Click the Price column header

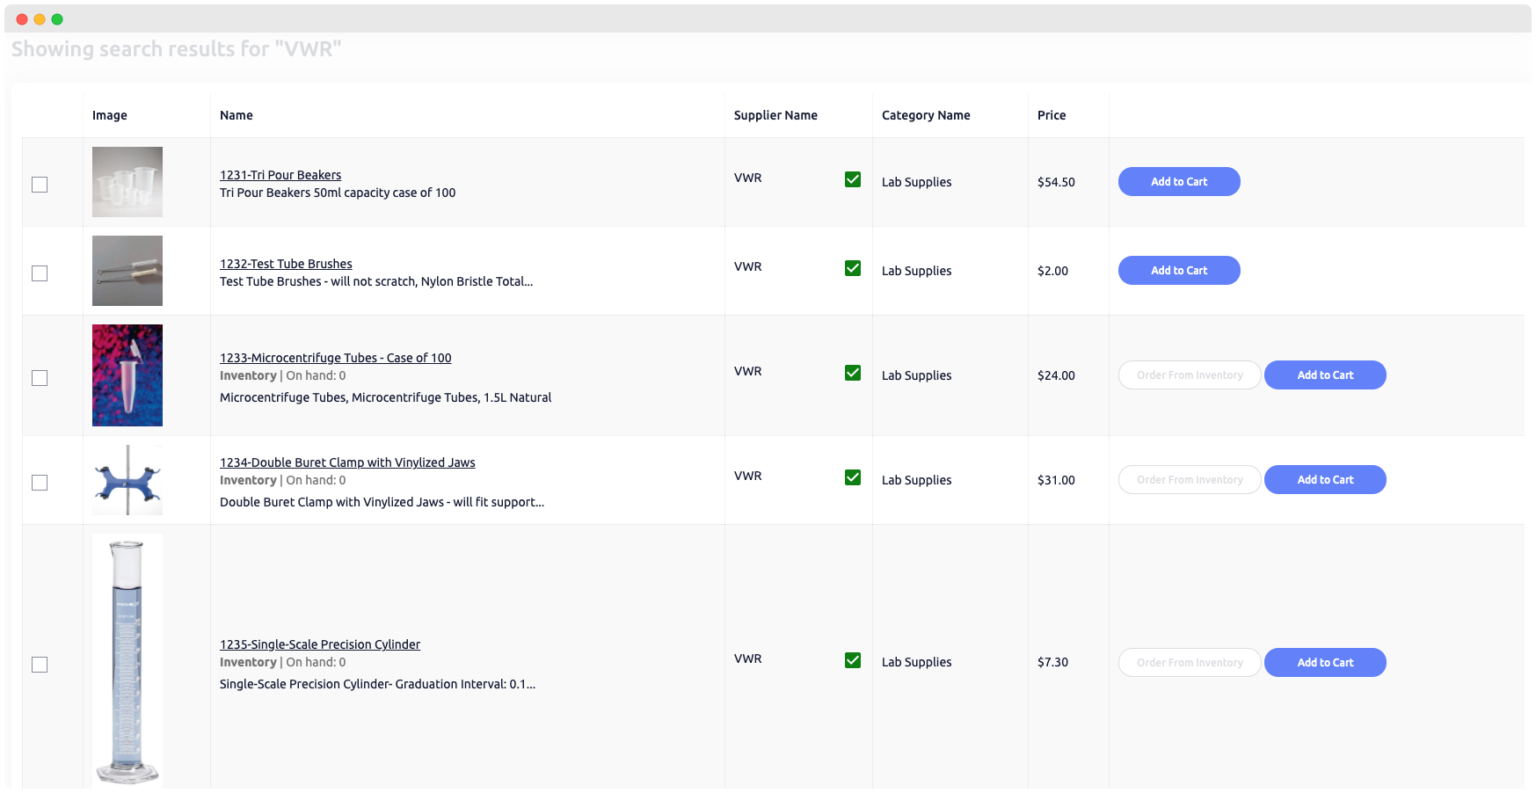1051,115
